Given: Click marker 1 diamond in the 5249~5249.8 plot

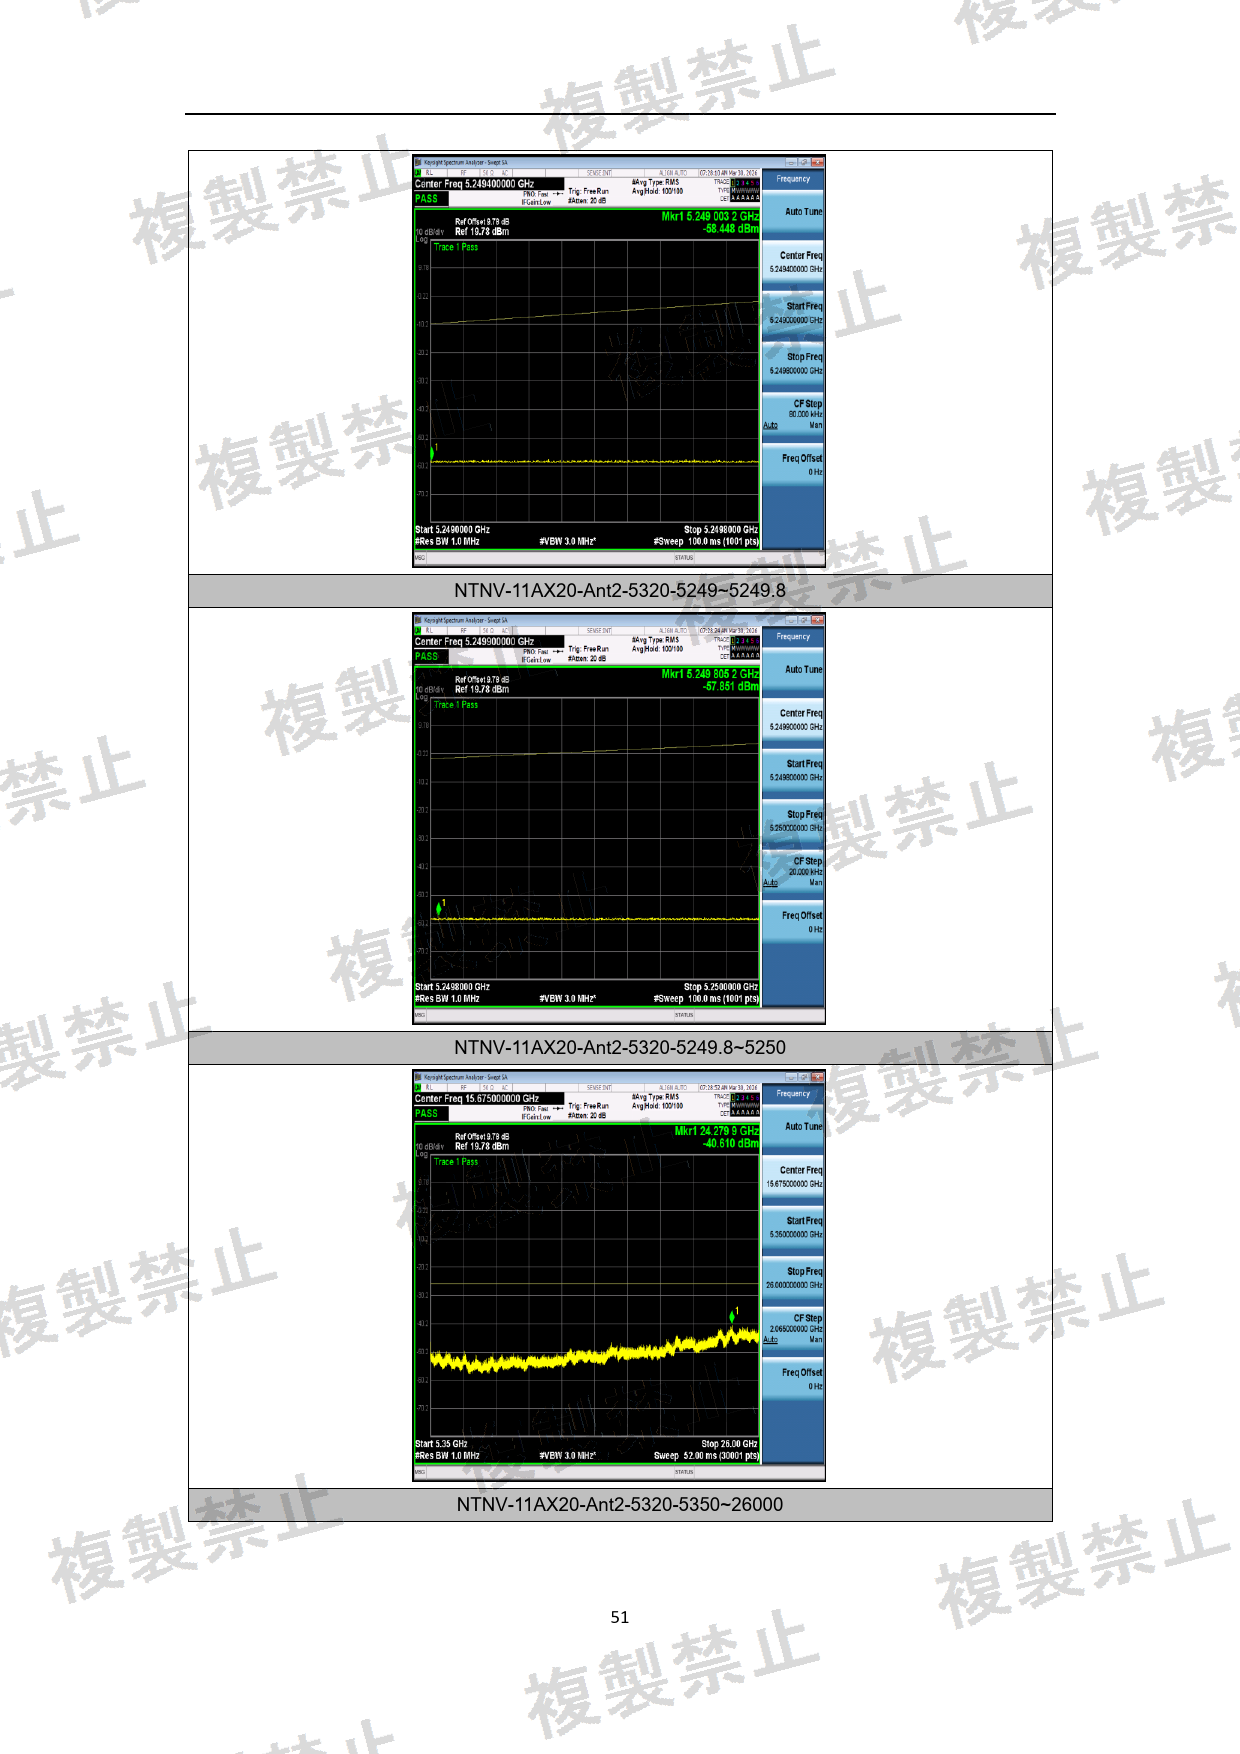Looking at the screenshot, I should (x=432, y=453).
